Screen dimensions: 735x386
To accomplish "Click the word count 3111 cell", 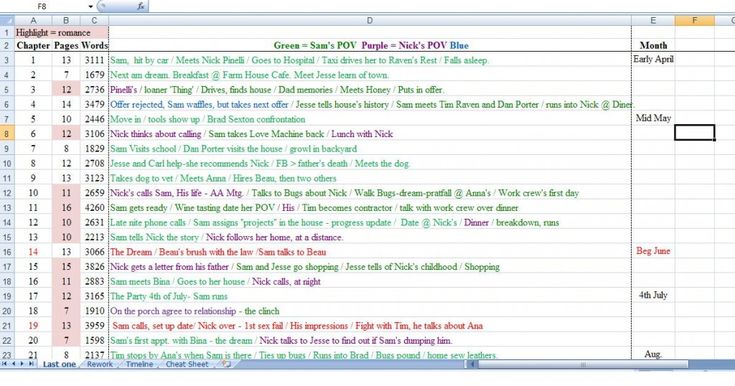I will (x=94, y=60).
